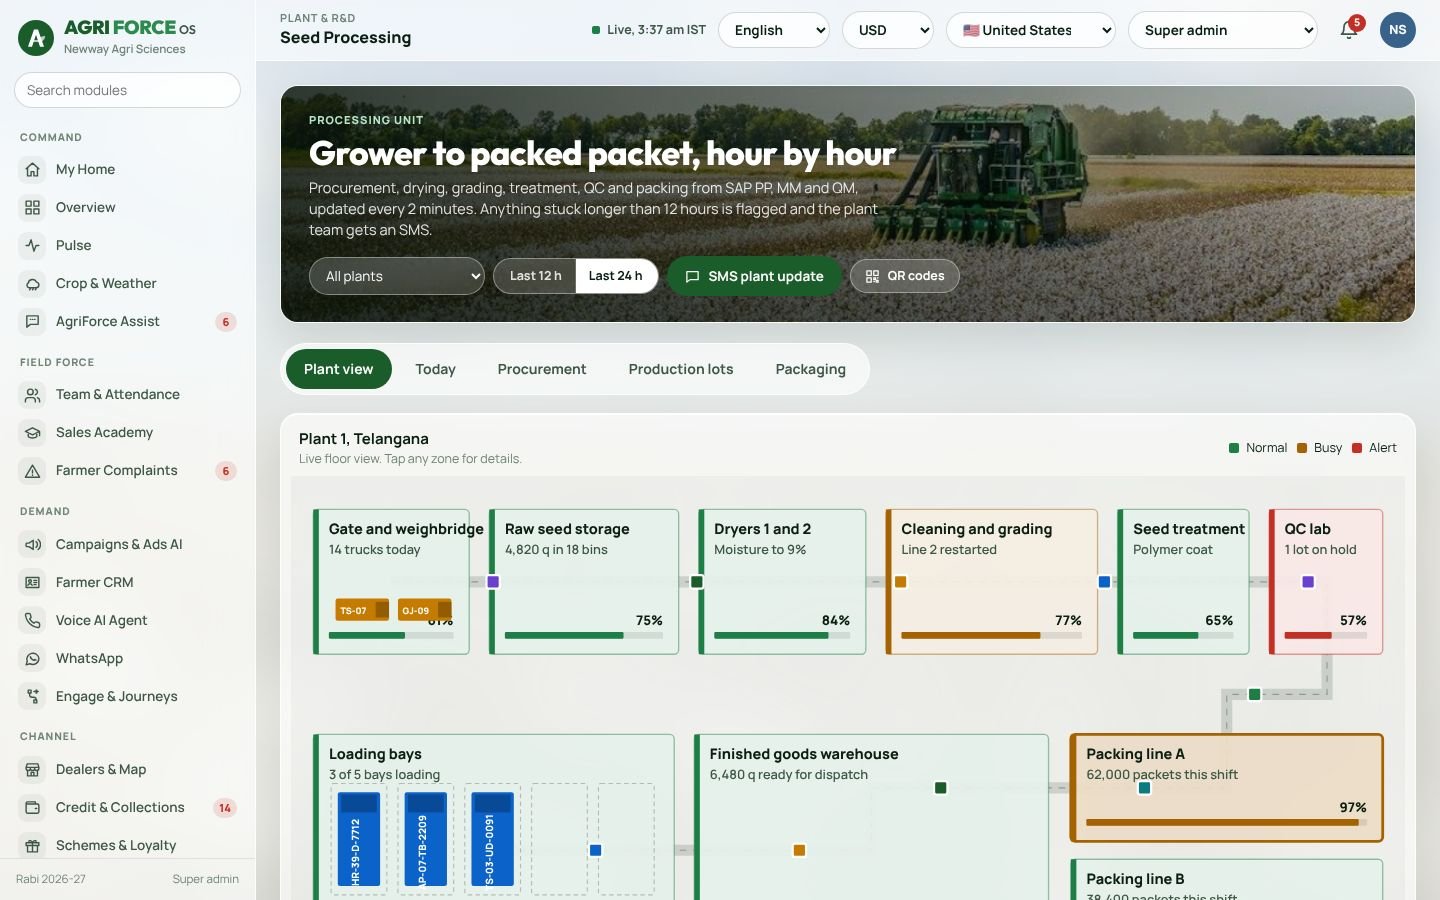This screenshot has height=900, width=1440.
Task: Open the QC lab zone card
Action: pyautogui.click(x=1326, y=582)
